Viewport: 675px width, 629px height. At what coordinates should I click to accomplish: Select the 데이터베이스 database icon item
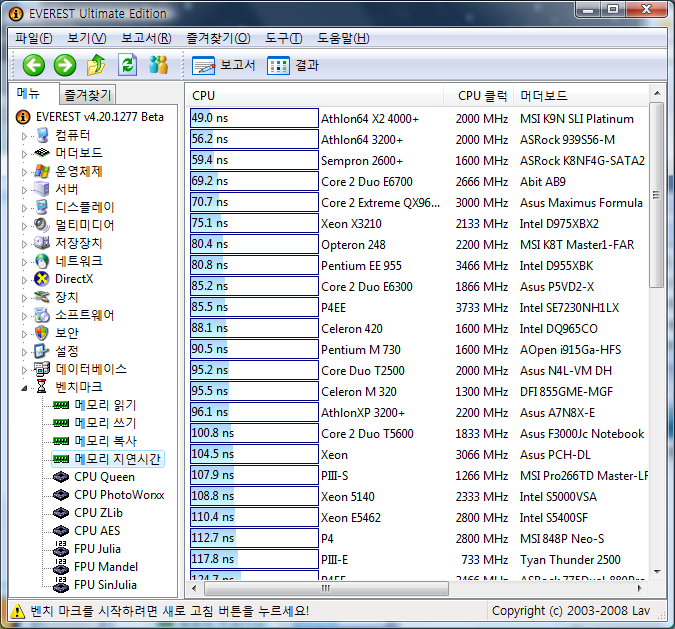tap(42, 369)
